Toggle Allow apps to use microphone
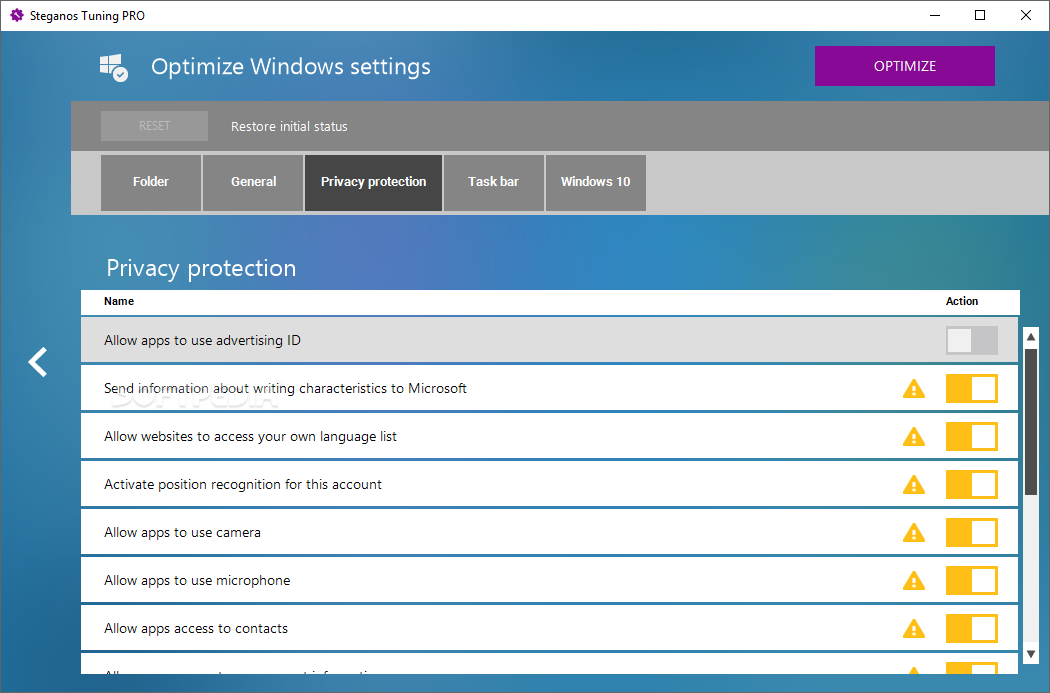 pos(972,581)
